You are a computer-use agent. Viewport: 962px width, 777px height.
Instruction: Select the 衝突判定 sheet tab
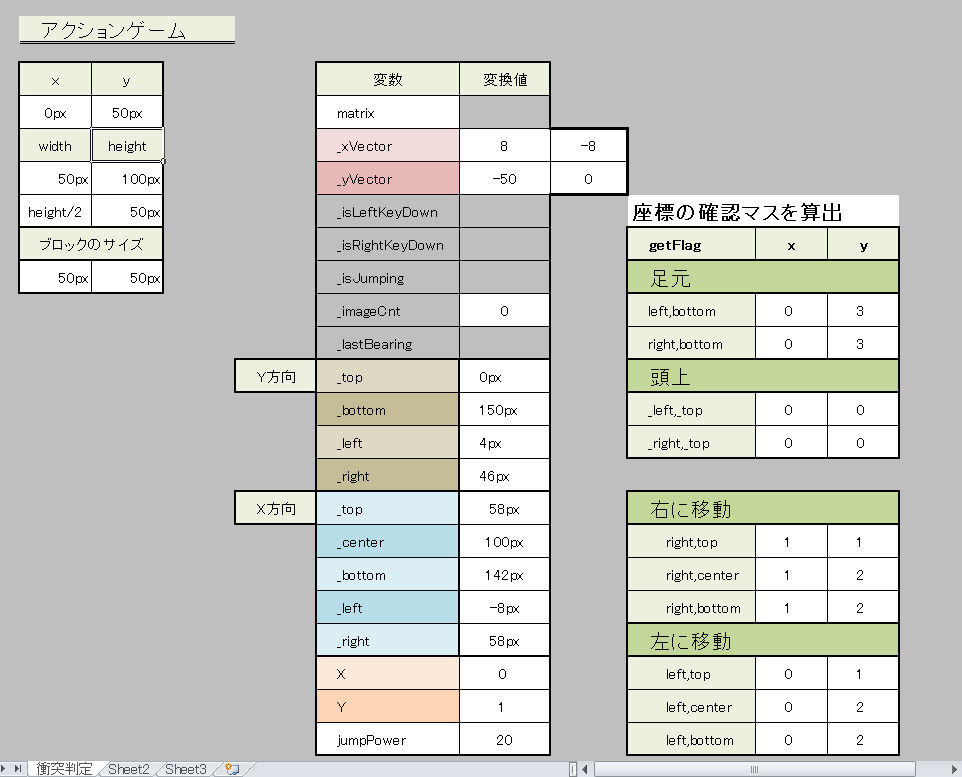pos(65,769)
